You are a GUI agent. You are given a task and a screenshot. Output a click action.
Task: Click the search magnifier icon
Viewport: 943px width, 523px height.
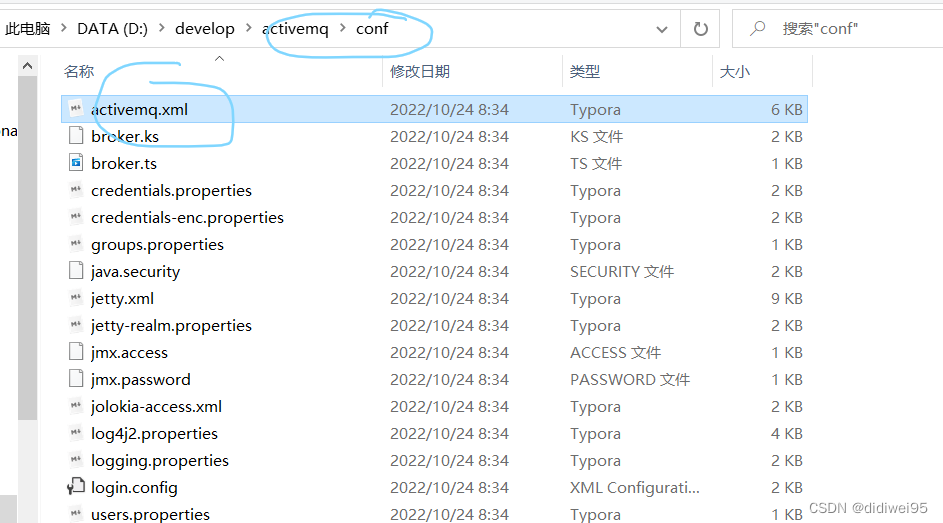pyautogui.click(x=757, y=28)
